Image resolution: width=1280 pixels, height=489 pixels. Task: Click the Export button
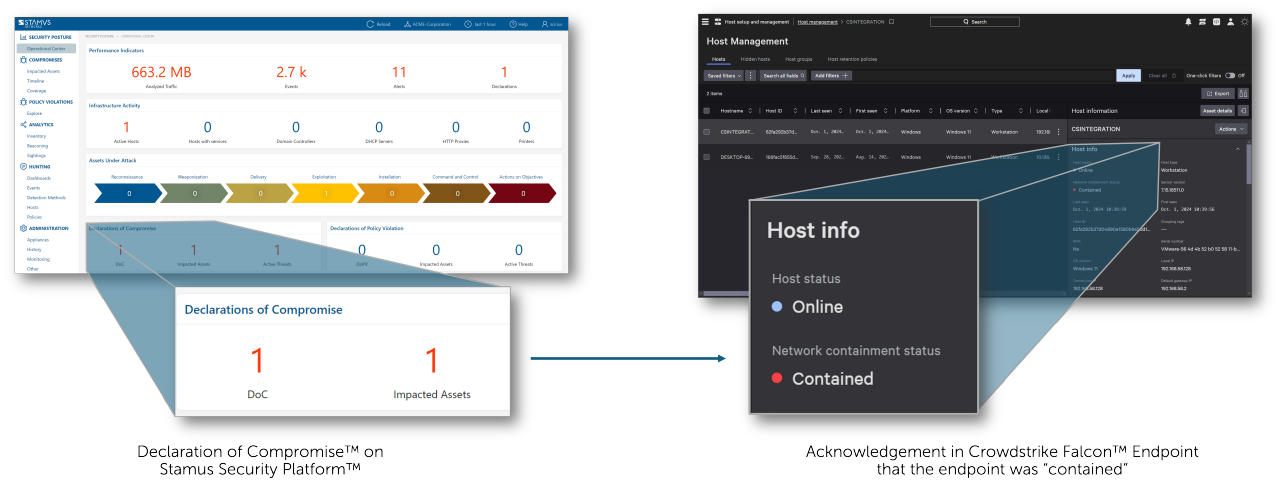coord(1217,93)
